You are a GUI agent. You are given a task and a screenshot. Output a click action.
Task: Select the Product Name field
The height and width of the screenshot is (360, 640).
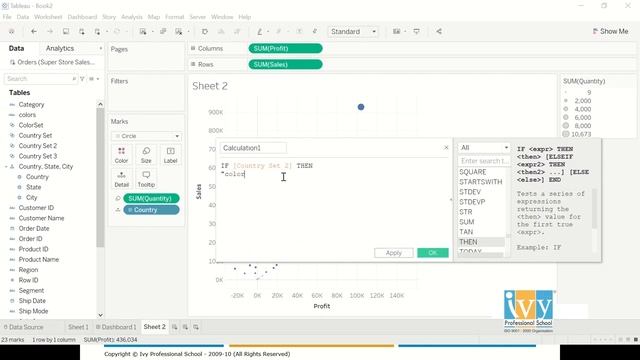(x=39, y=260)
